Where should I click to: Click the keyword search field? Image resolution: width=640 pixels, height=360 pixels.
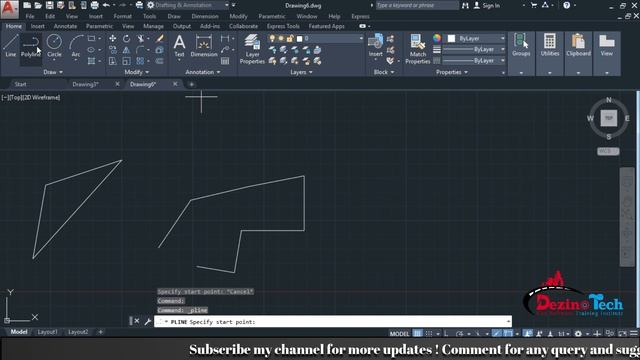(417, 5)
